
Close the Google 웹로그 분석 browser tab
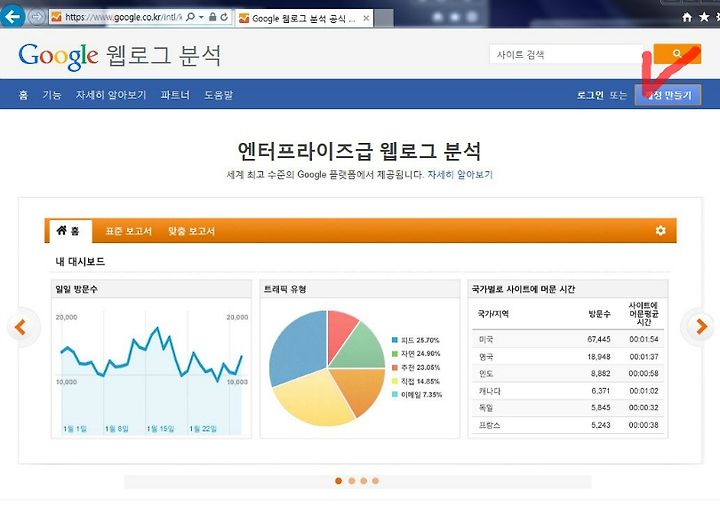[366, 18]
